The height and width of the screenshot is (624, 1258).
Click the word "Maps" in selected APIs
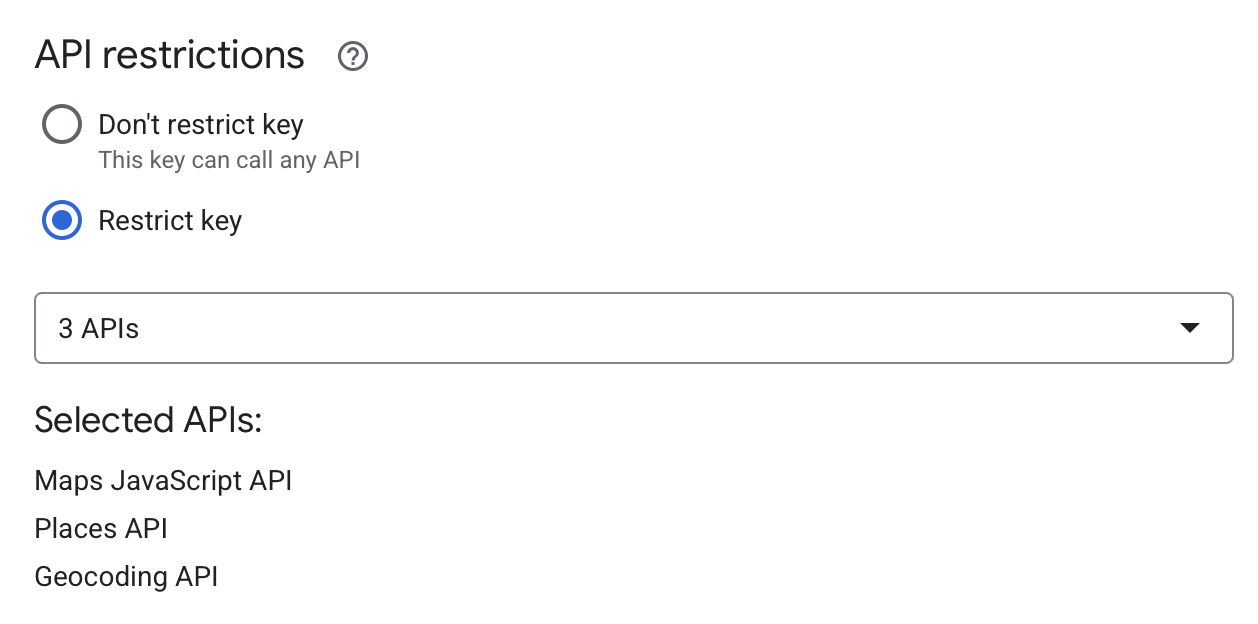coord(69,481)
